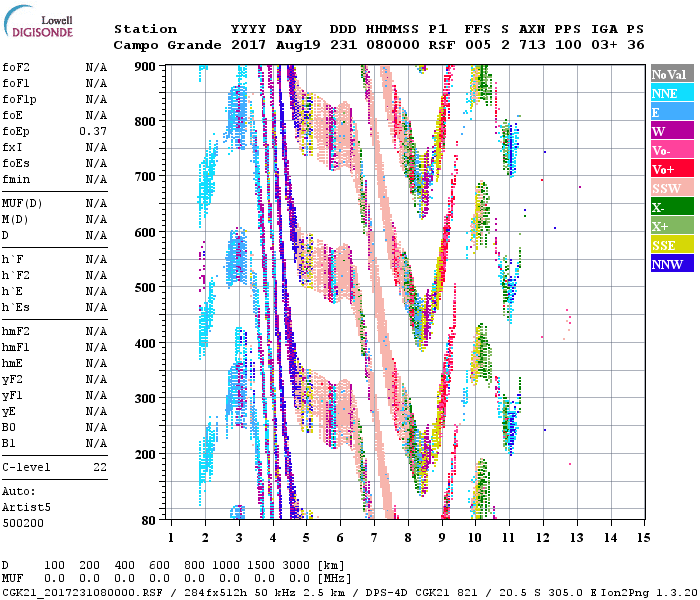
Task: Select the 3000 km distance column header
Action: (306, 566)
